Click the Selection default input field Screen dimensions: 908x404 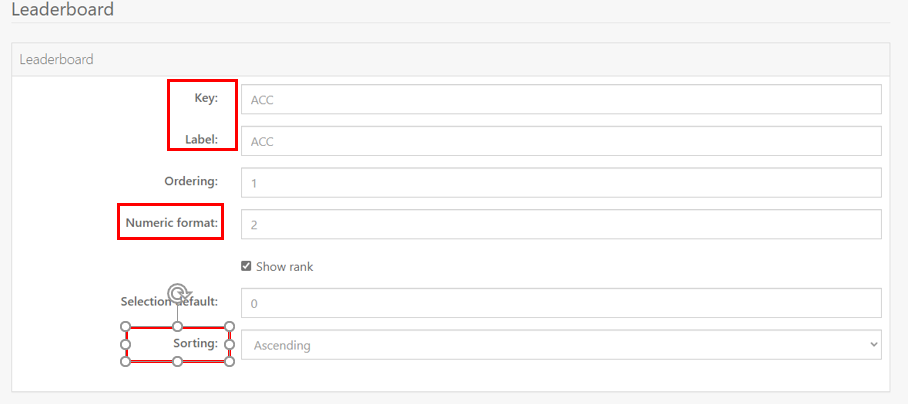pos(561,303)
